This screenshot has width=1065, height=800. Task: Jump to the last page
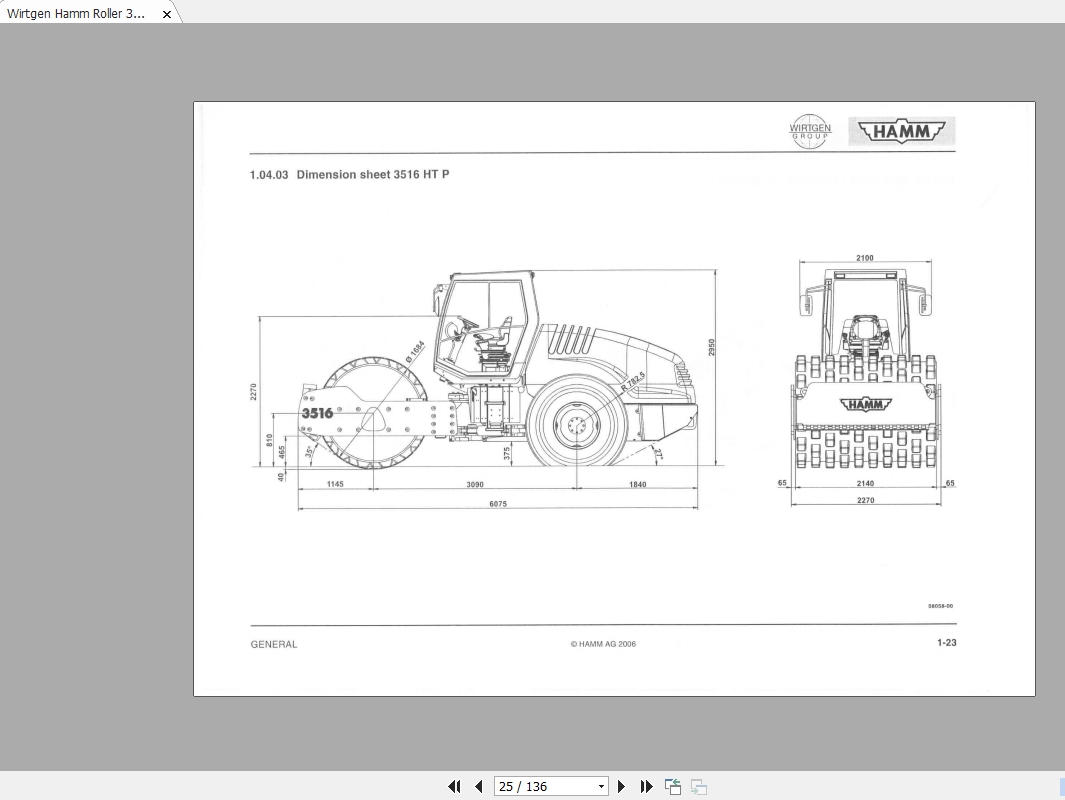click(x=646, y=786)
